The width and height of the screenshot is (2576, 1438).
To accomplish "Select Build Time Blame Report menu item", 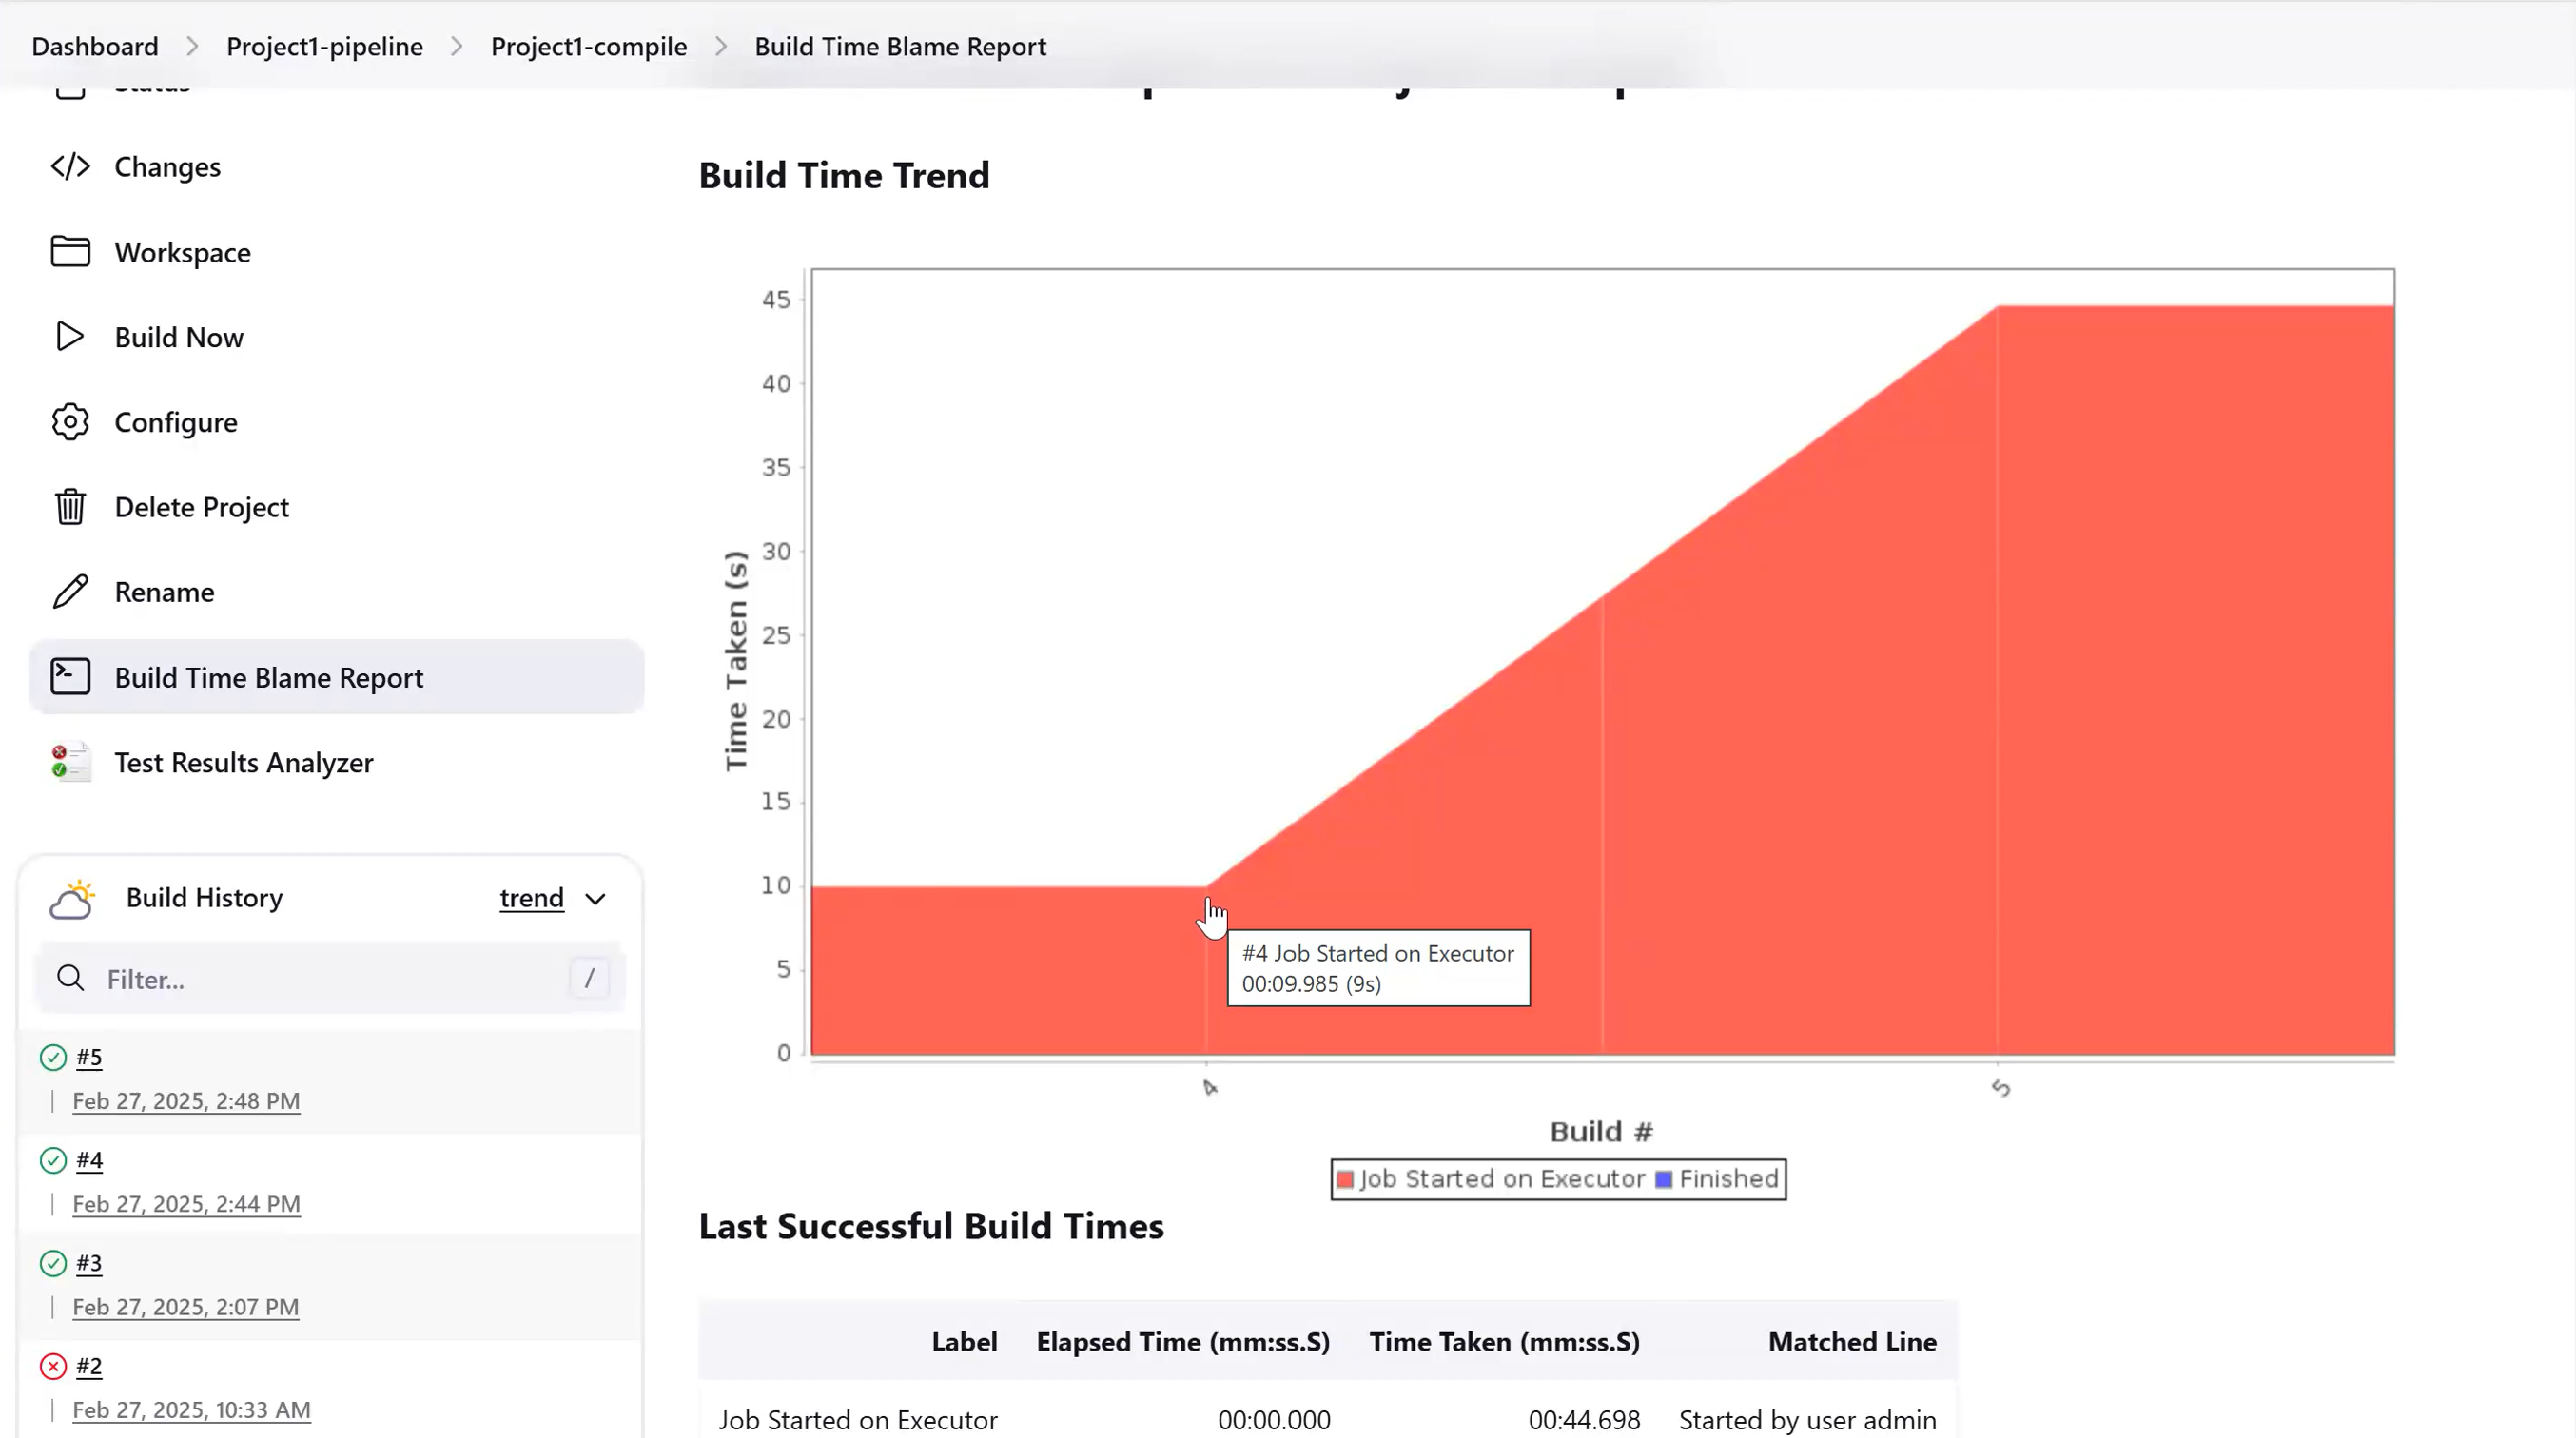I will [268, 677].
